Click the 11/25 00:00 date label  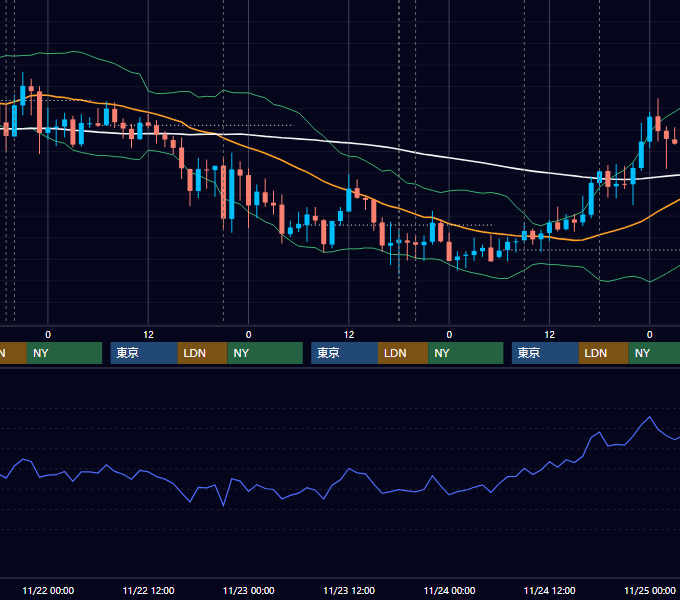pyautogui.click(x=650, y=590)
